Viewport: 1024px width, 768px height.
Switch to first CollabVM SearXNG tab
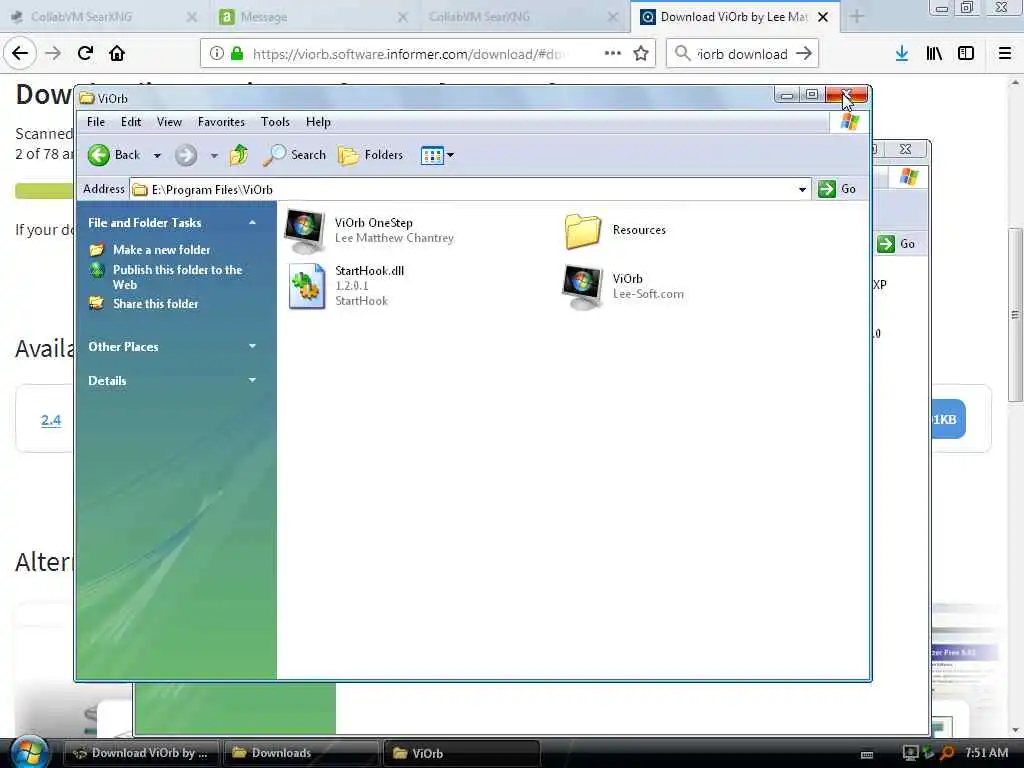(x=104, y=17)
